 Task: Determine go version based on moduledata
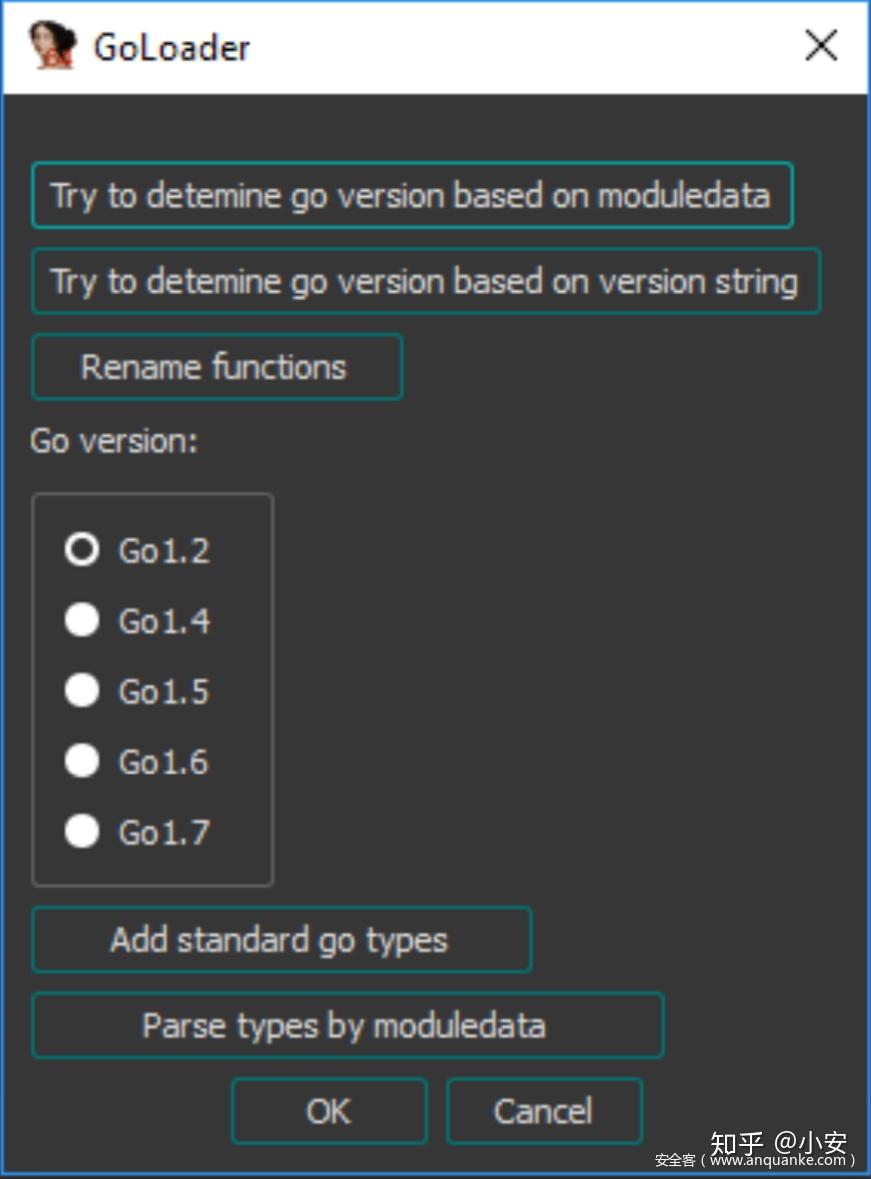412,195
